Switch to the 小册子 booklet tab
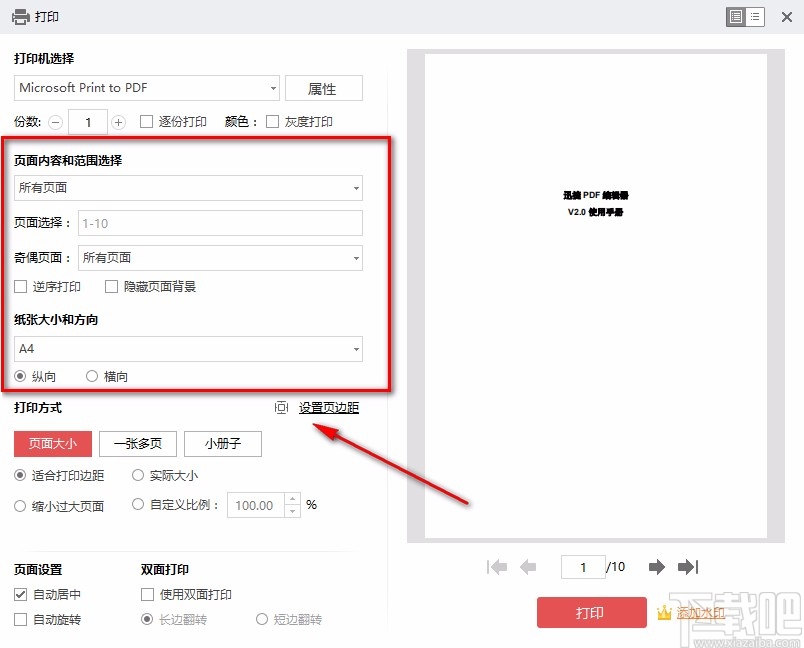Viewport: 804px width, 648px height. coord(222,444)
